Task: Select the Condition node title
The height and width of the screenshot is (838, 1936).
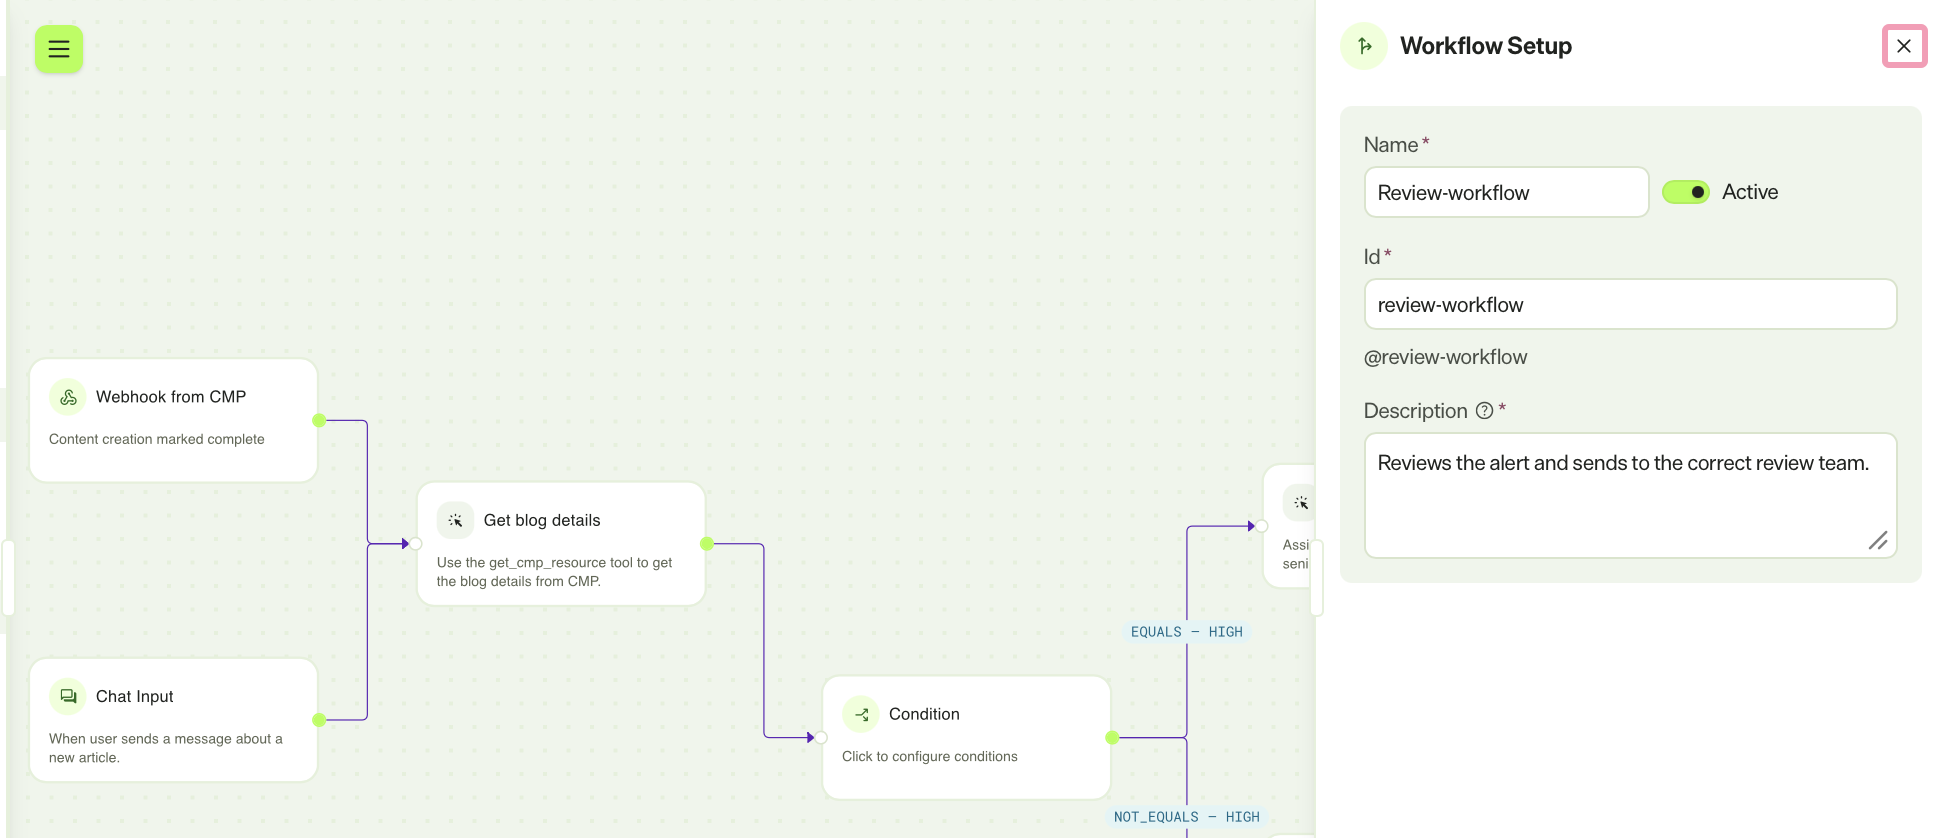Action: [924, 714]
